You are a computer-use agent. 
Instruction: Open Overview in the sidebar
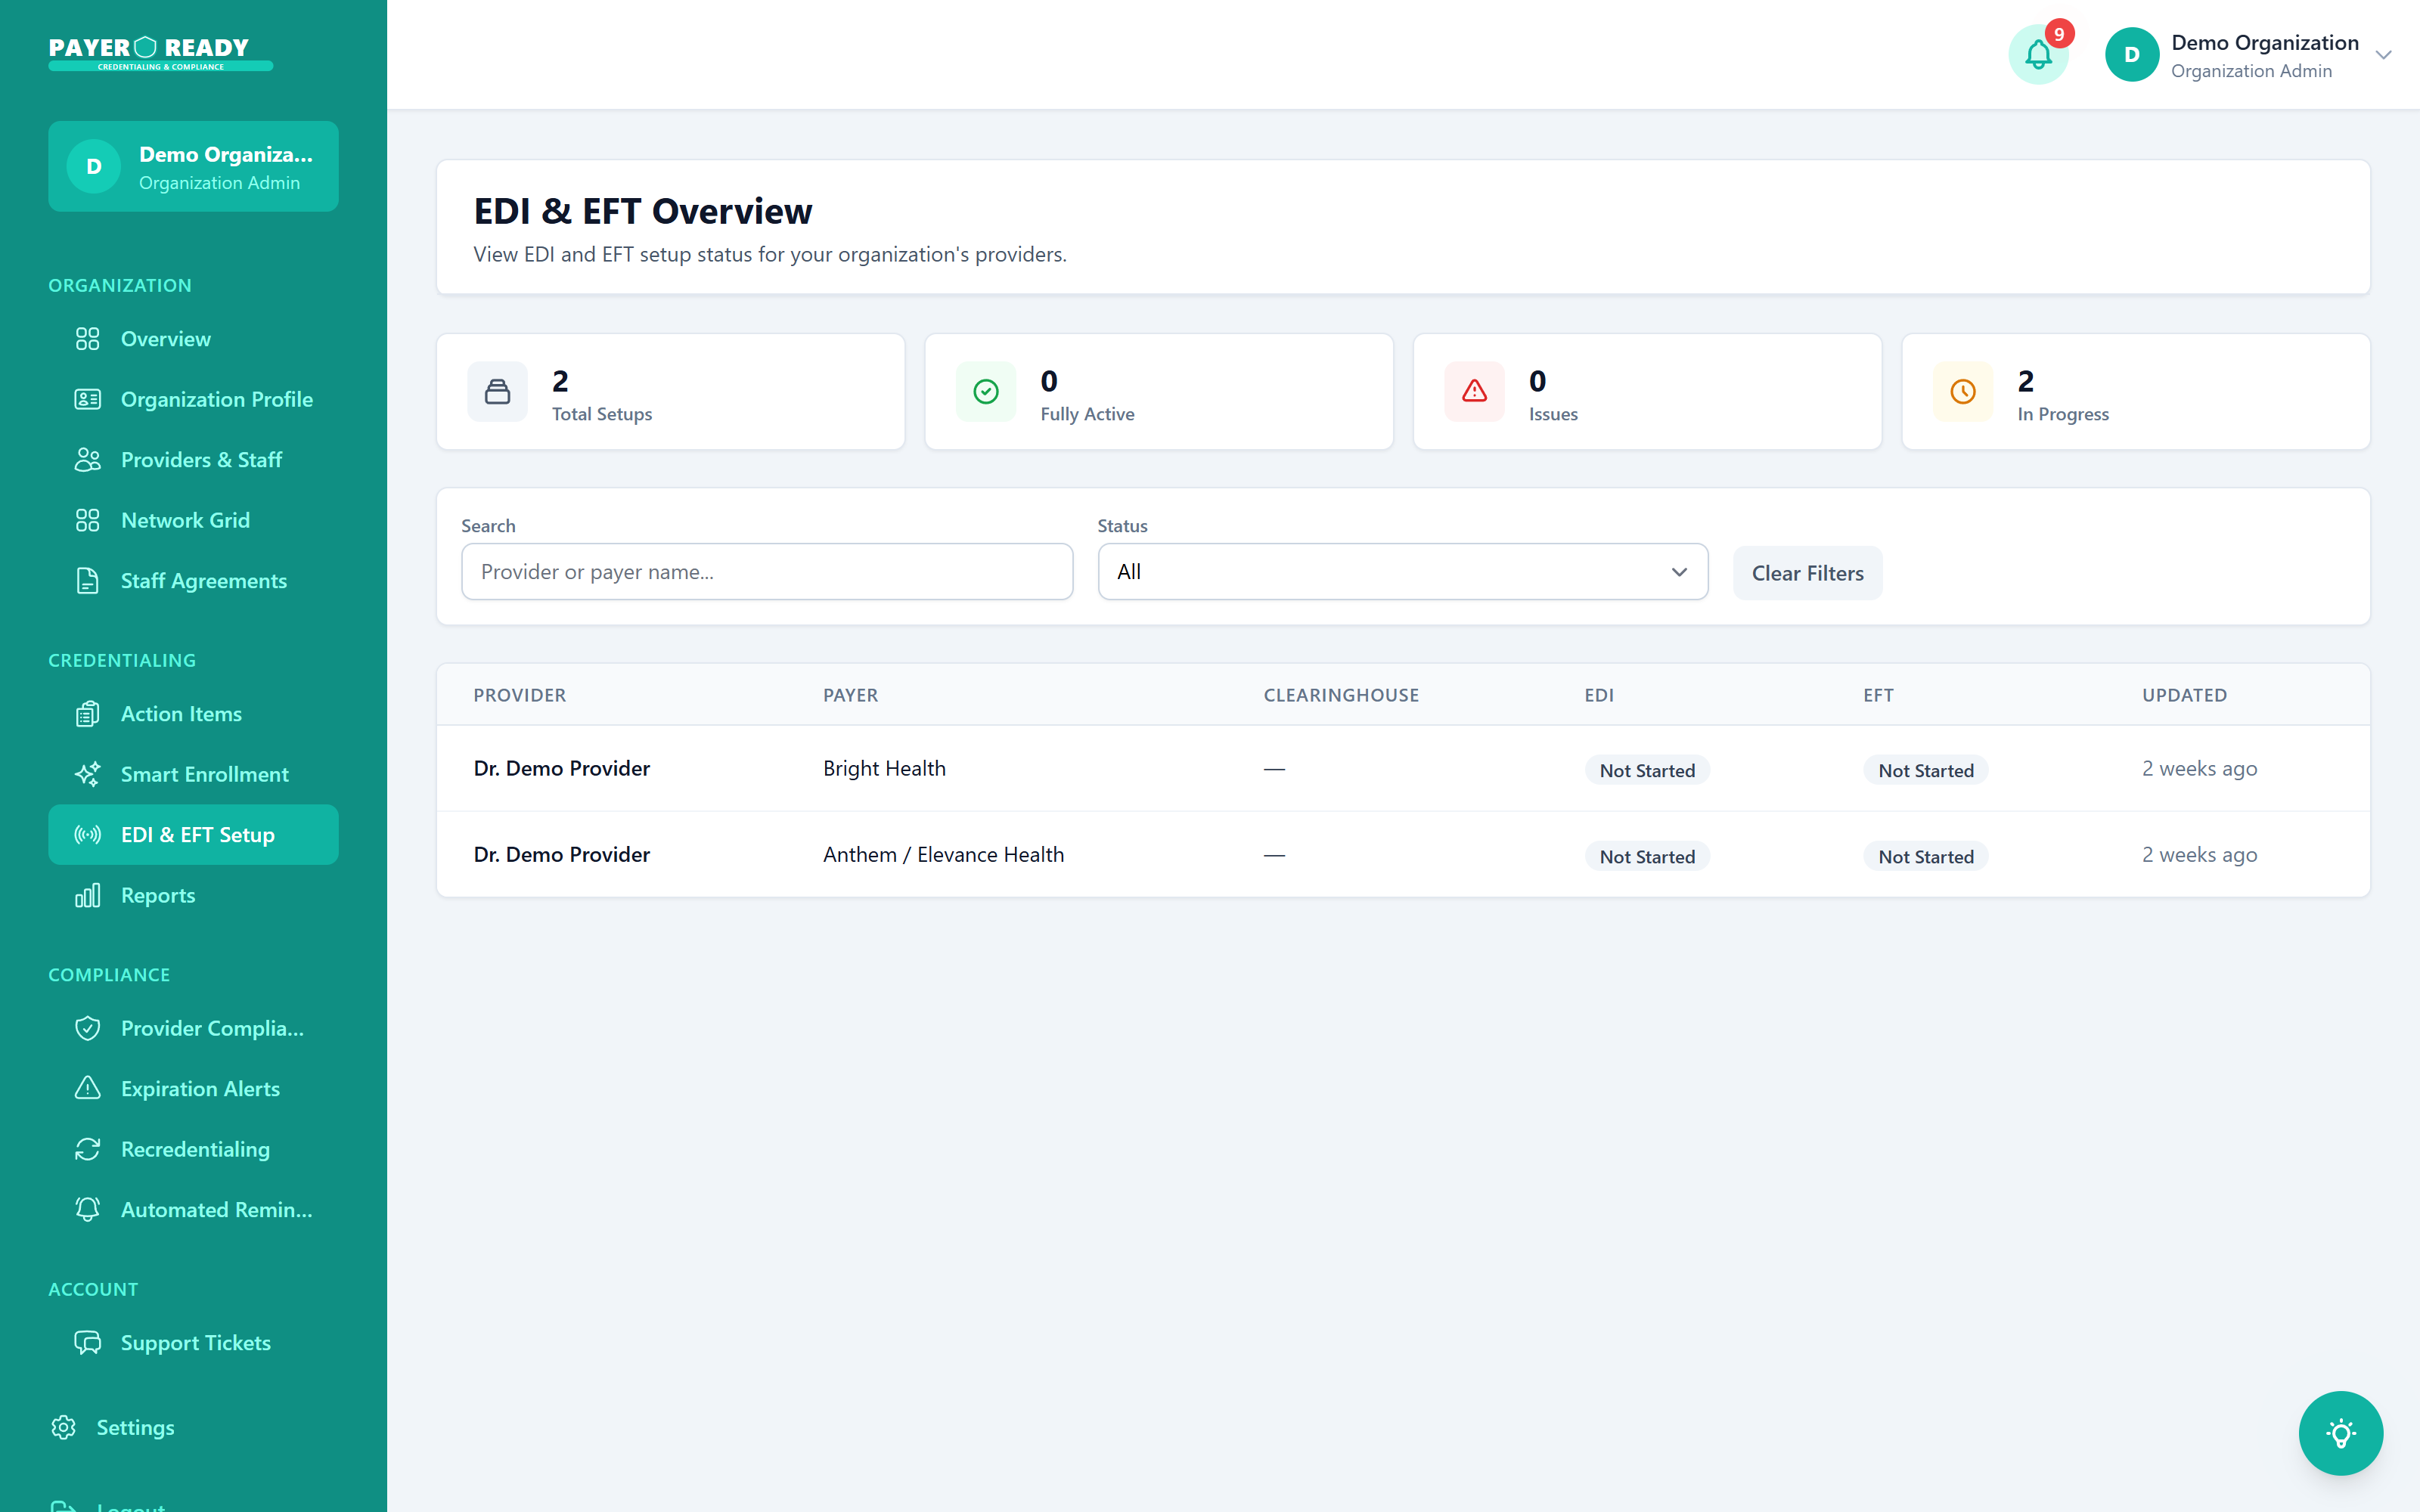[x=193, y=339]
